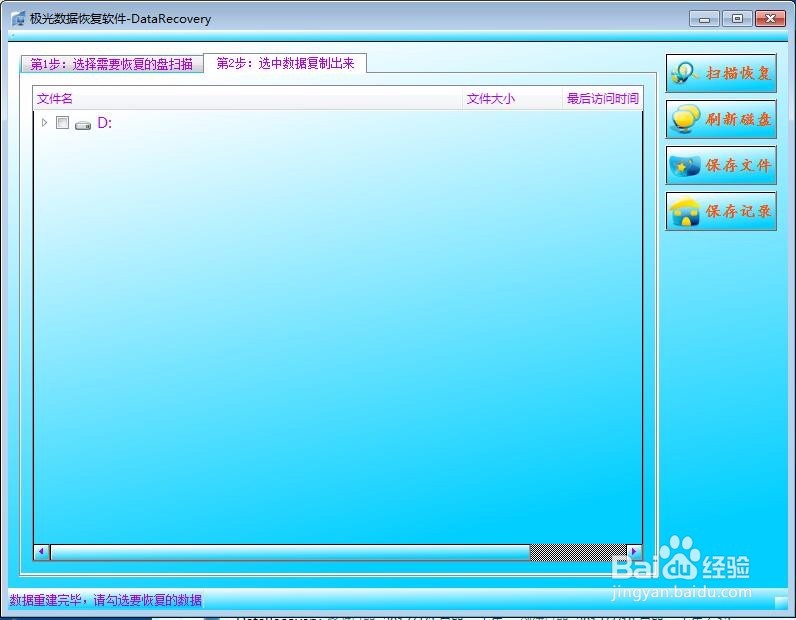The width and height of the screenshot is (796, 620).
Task: Expand the D: drive tree node
Action: click(x=44, y=122)
